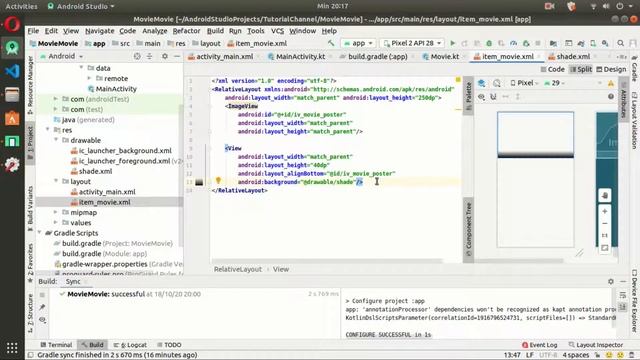Switch editor to Split view
Viewport: 640px width, 360px height.
pyautogui.click(x=580, y=69)
